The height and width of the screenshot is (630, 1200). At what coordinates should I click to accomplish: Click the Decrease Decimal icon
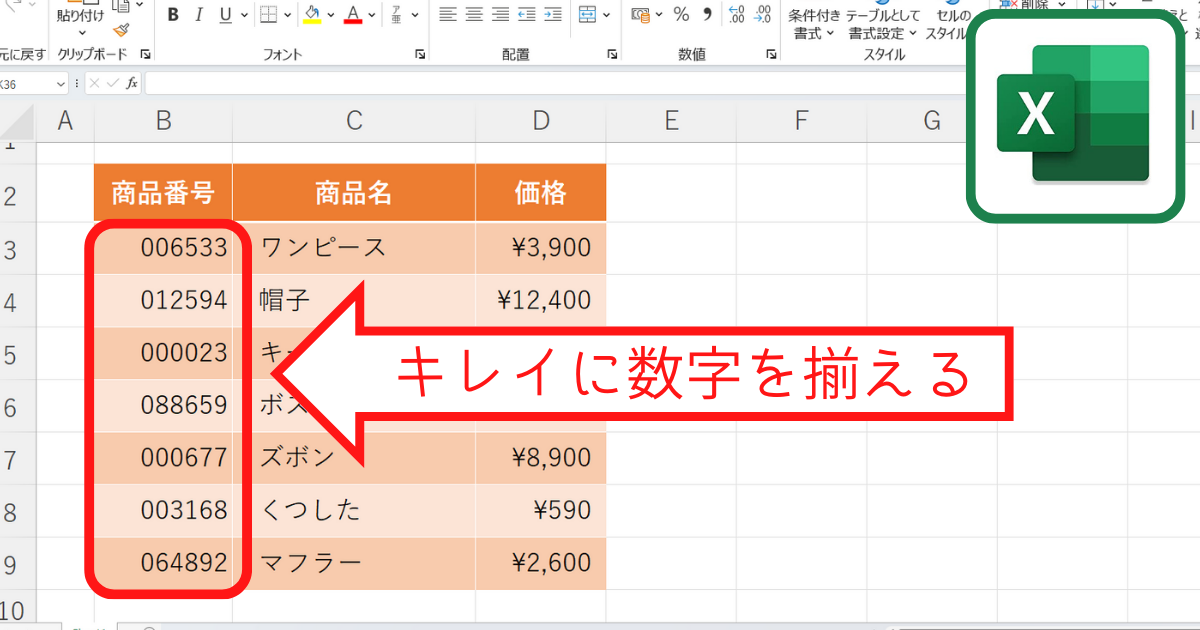click(x=762, y=15)
